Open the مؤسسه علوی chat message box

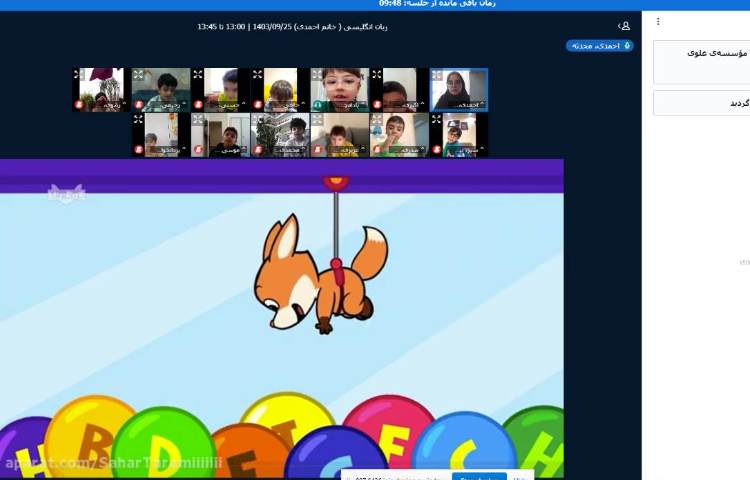click(701, 62)
